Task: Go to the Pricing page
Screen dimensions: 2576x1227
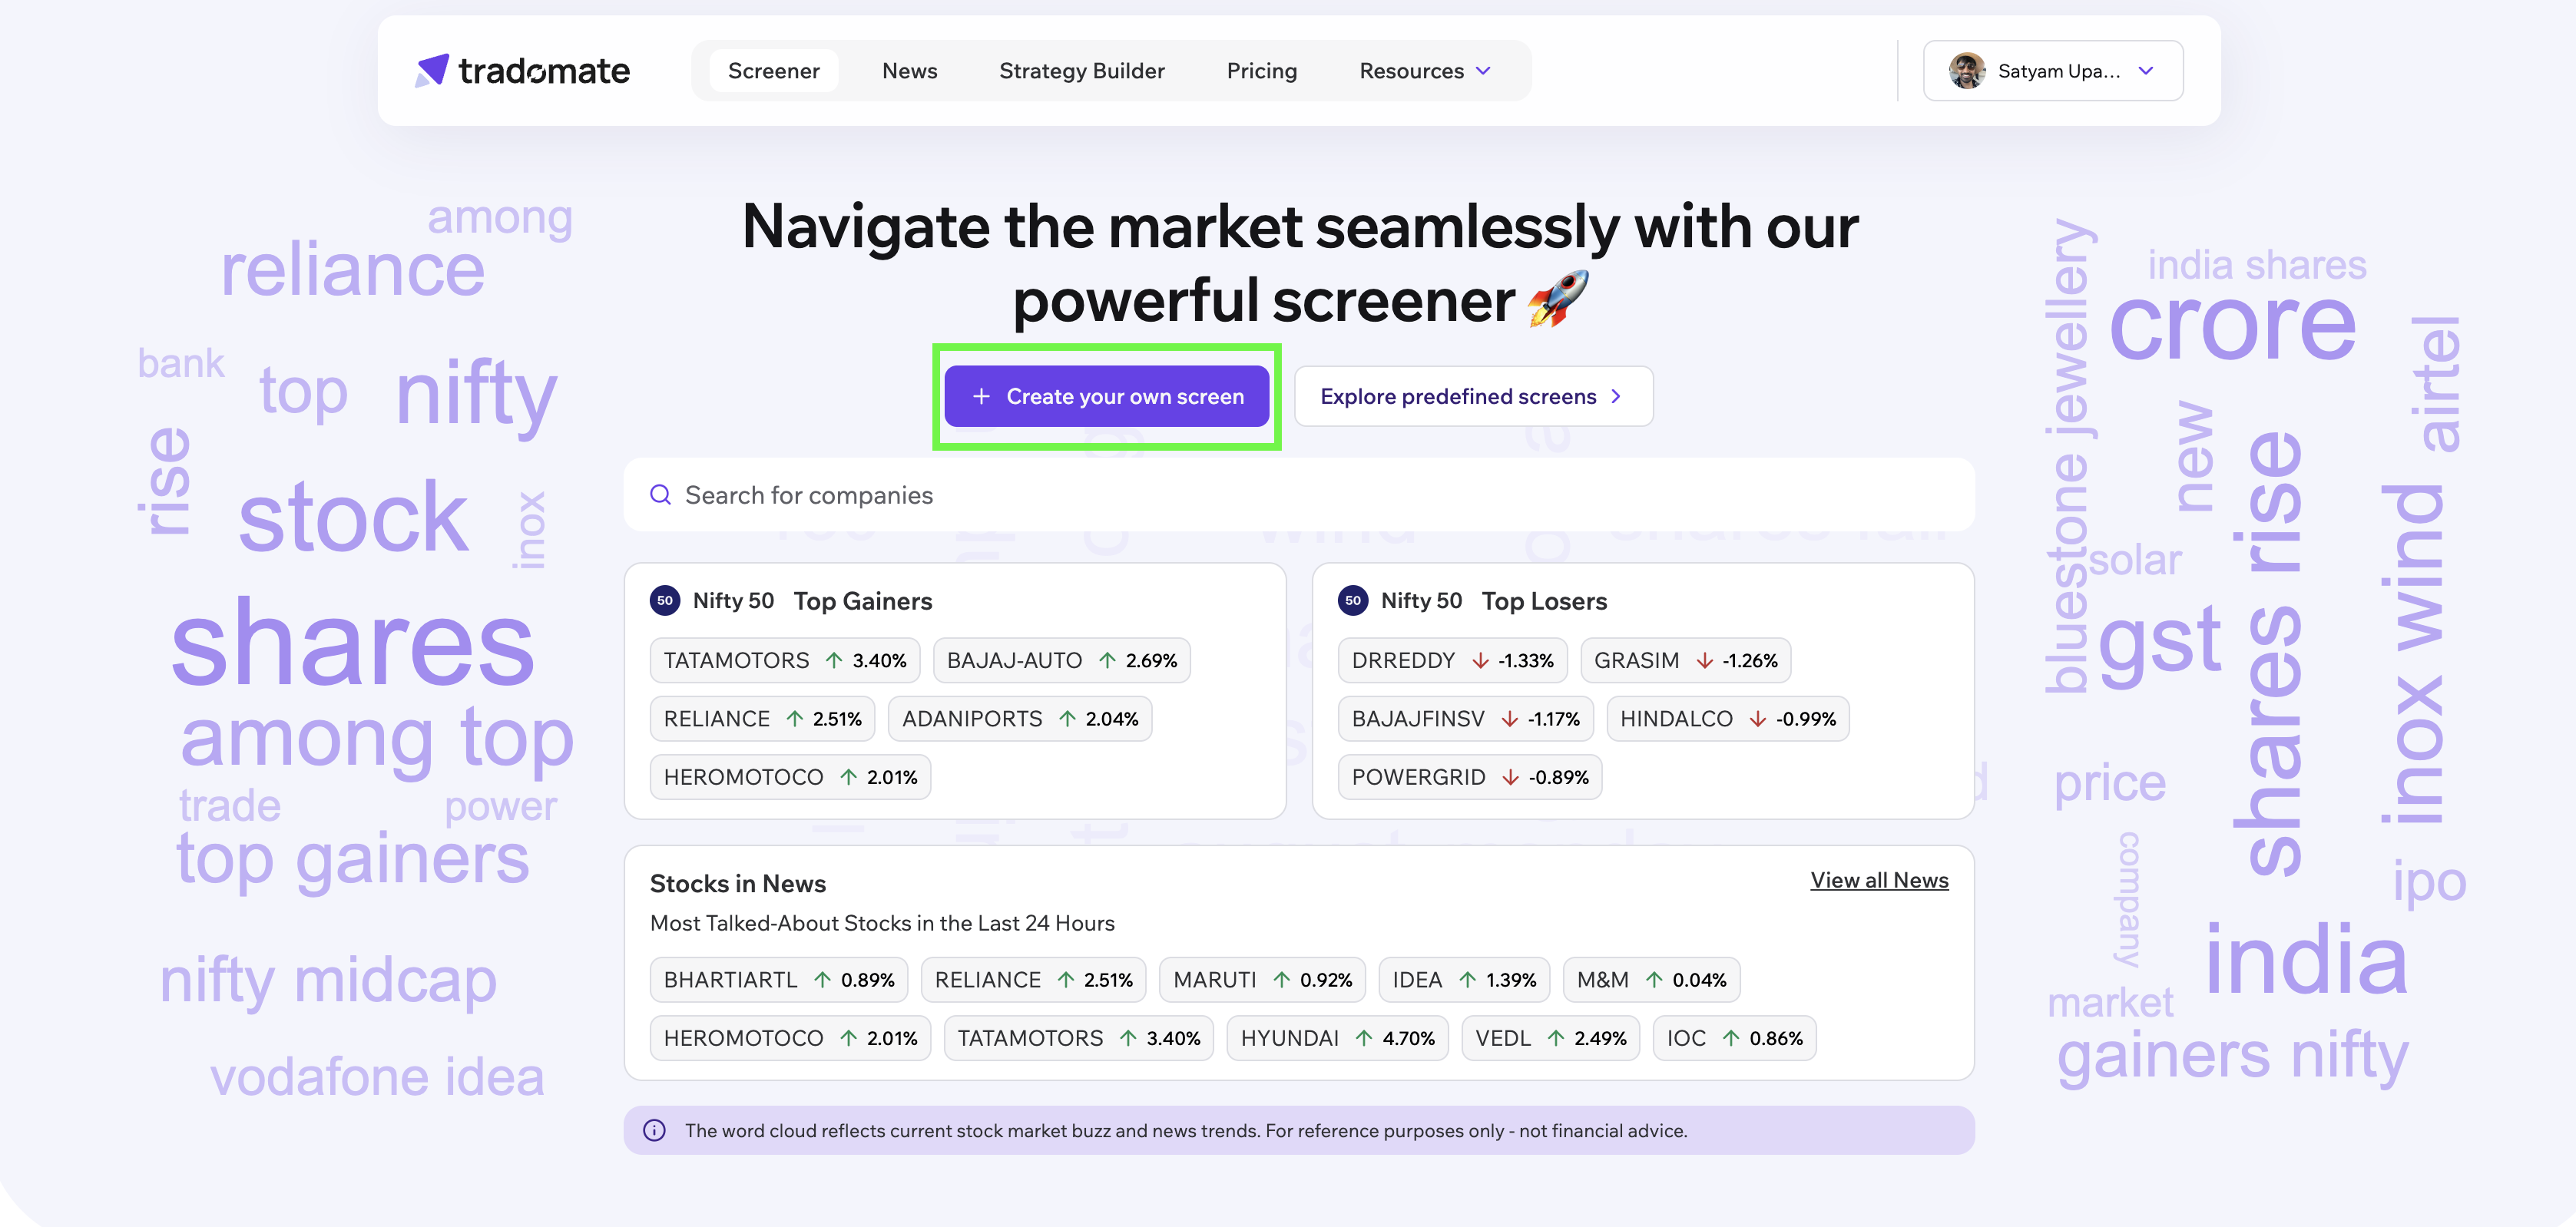Action: click(1261, 71)
